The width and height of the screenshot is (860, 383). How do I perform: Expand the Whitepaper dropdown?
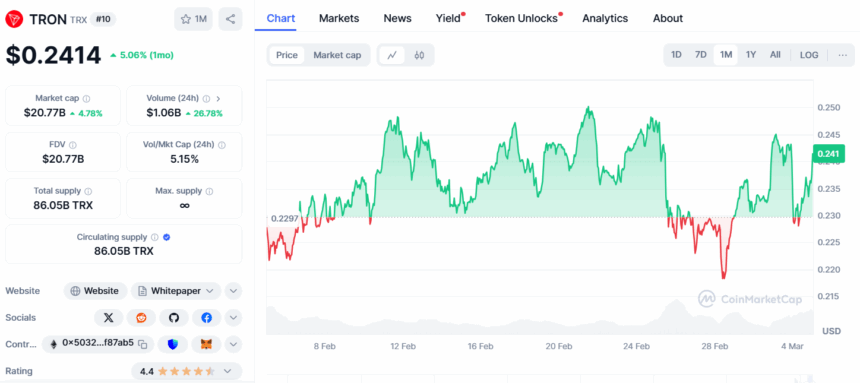(176, 291)
